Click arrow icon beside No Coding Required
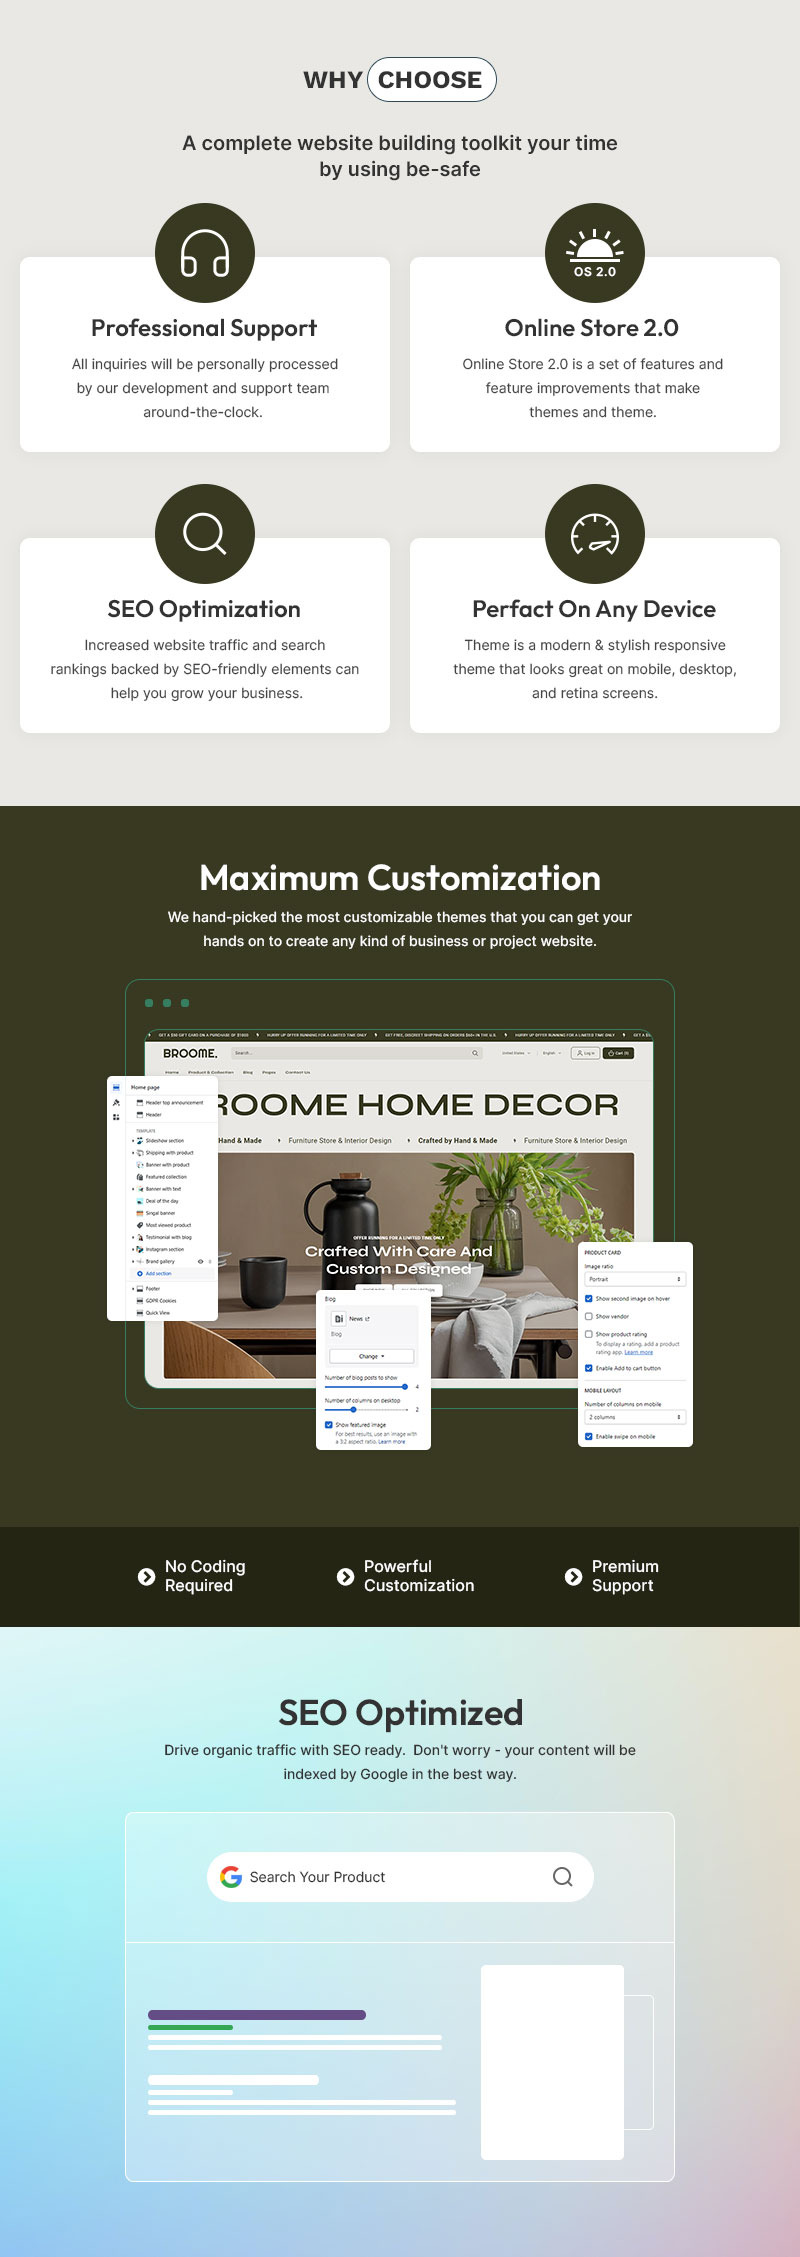The image size is (800, 2257). 146,1576
